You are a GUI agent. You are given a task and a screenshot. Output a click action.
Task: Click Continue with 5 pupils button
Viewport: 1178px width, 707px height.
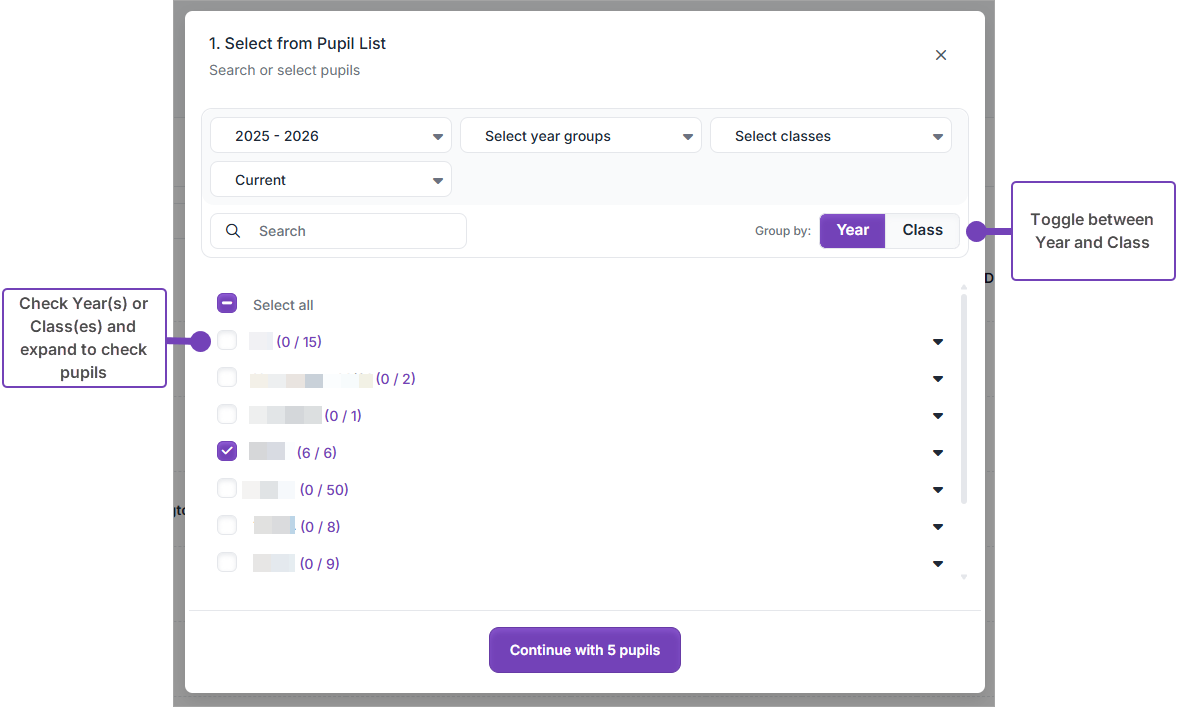coord(584,650)
